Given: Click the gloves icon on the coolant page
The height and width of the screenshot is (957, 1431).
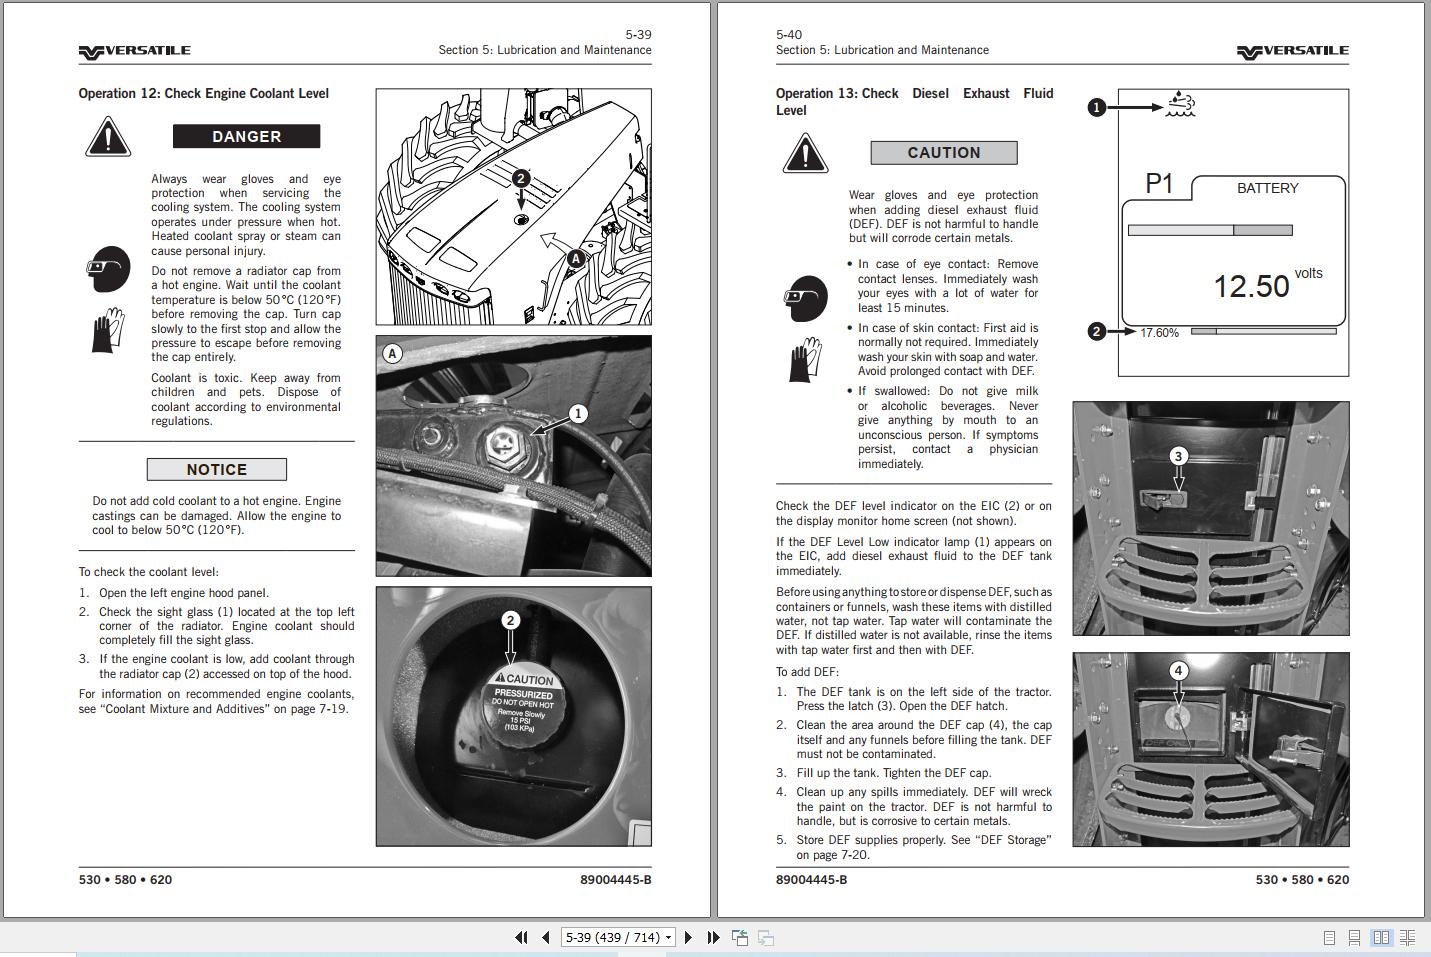Looking at the screenshot, I should click(x=108, y=330).
